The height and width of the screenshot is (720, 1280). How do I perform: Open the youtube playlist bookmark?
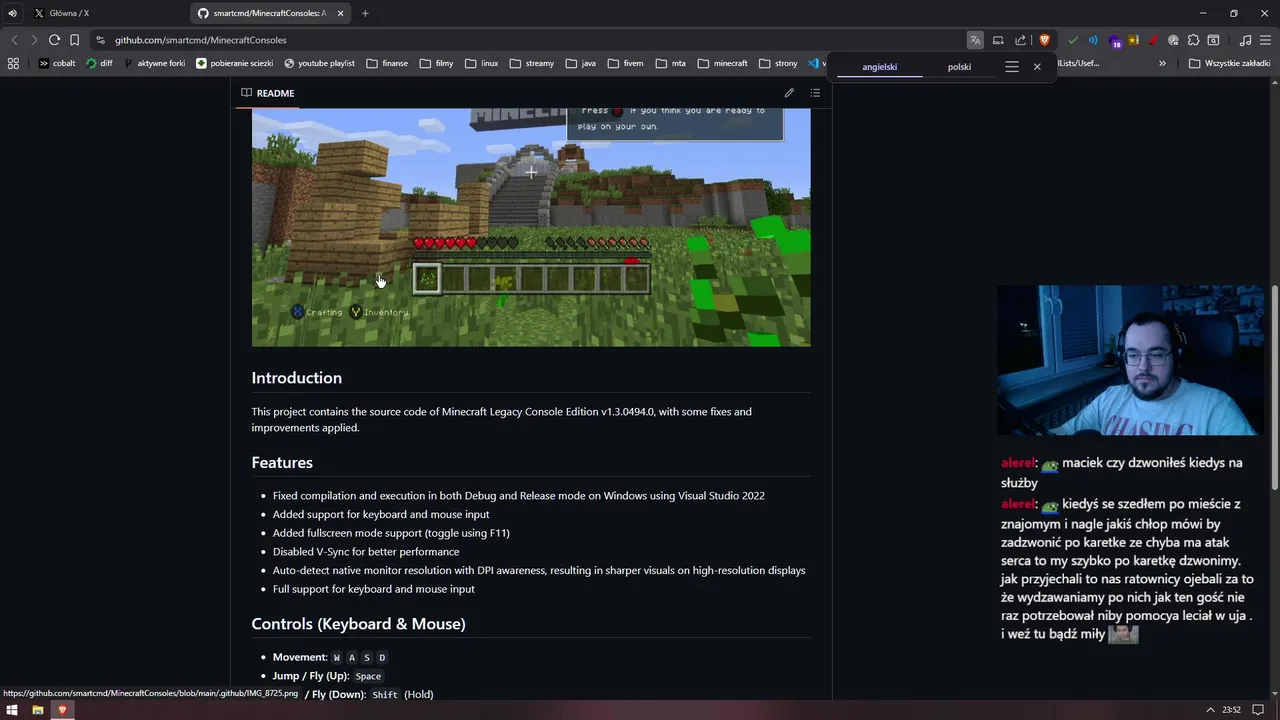[x=319, y=63]
